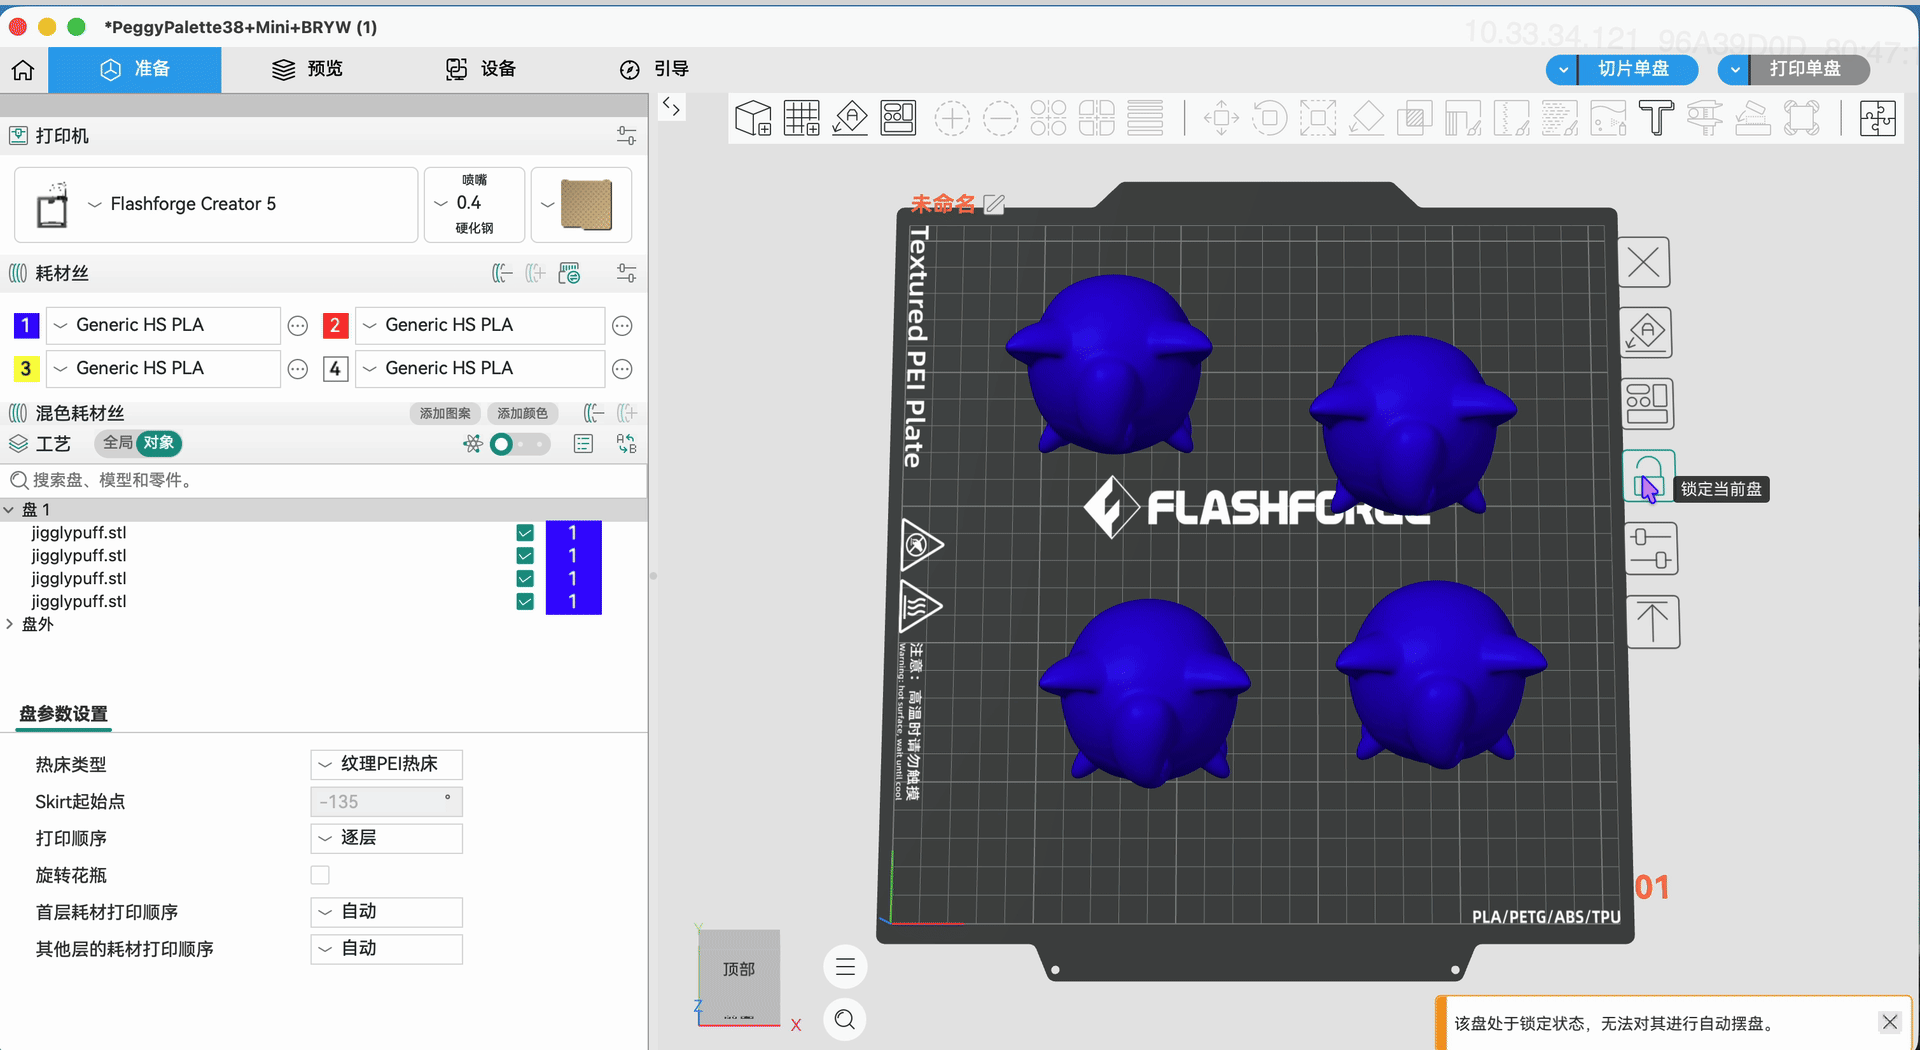Viewport: 1920px width, 1050px height.
Task: Click the compare presets A/B icon
Action: pos(627,444)
